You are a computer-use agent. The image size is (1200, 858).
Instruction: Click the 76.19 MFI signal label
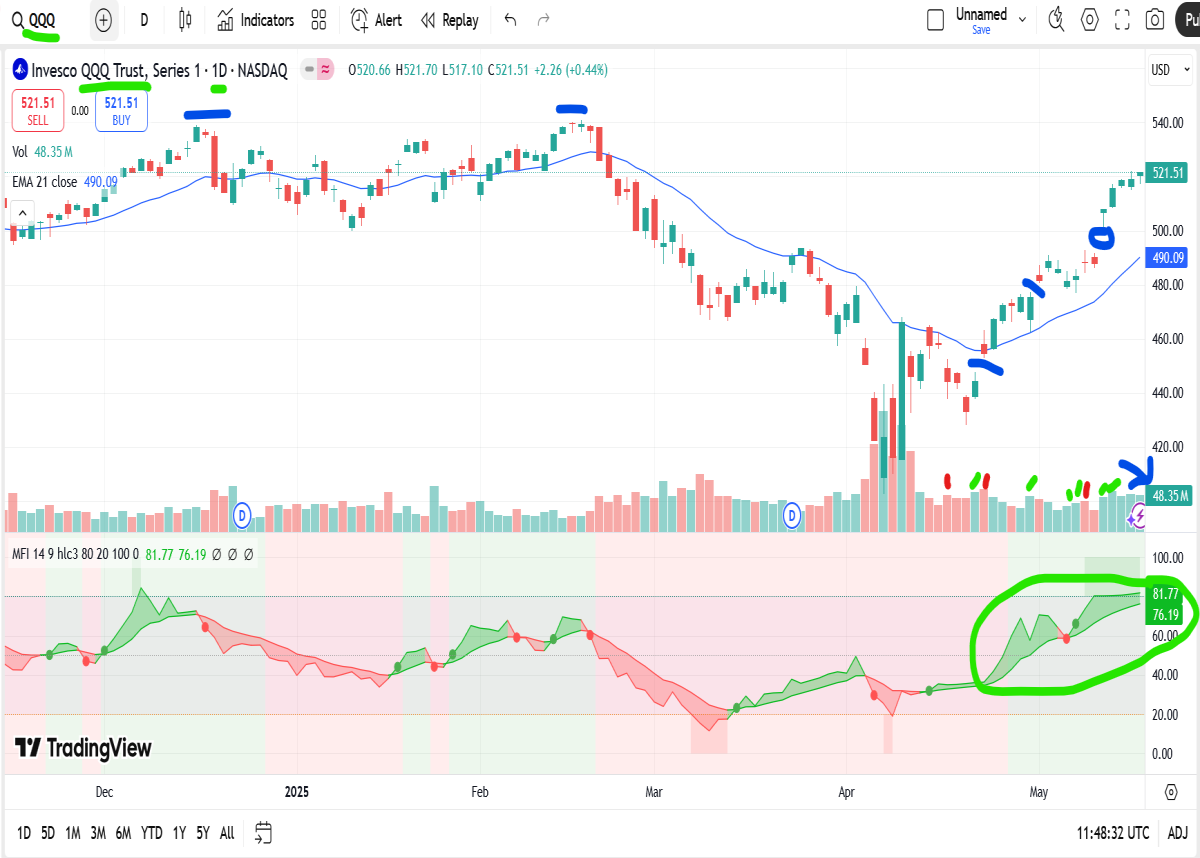1167,613
